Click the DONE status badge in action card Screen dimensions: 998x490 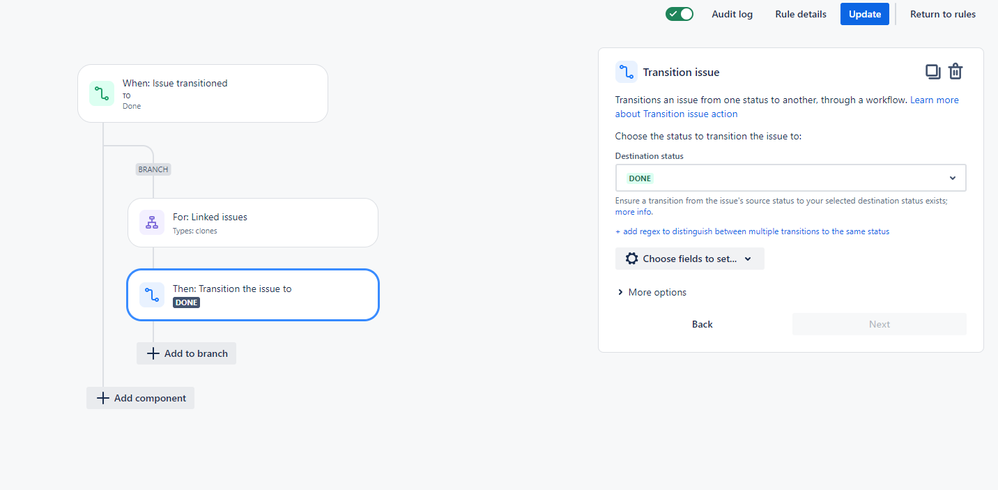[x=186, y=303]
